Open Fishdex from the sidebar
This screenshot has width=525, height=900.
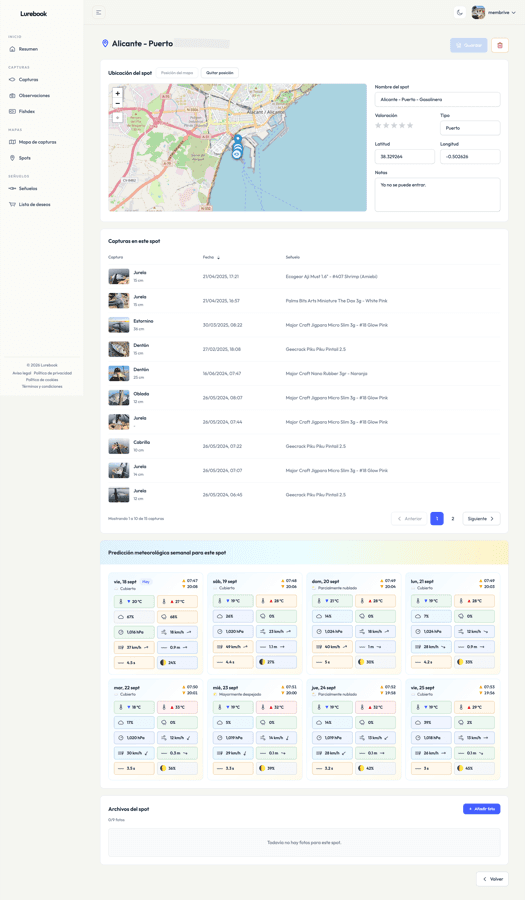pos(26,111)
